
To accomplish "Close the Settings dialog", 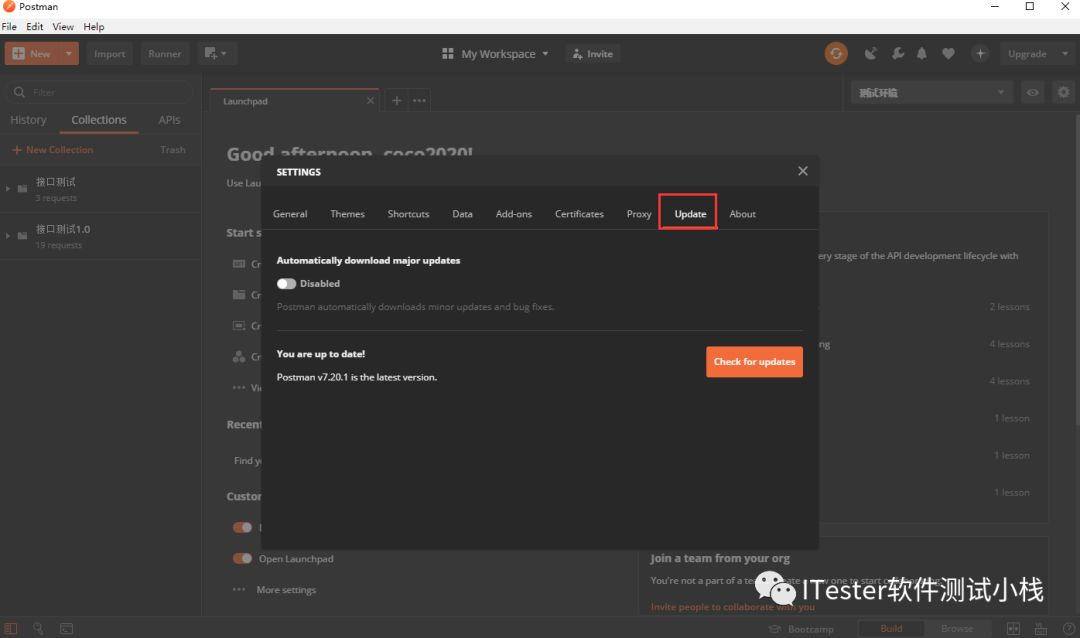I will coord(802,171).
